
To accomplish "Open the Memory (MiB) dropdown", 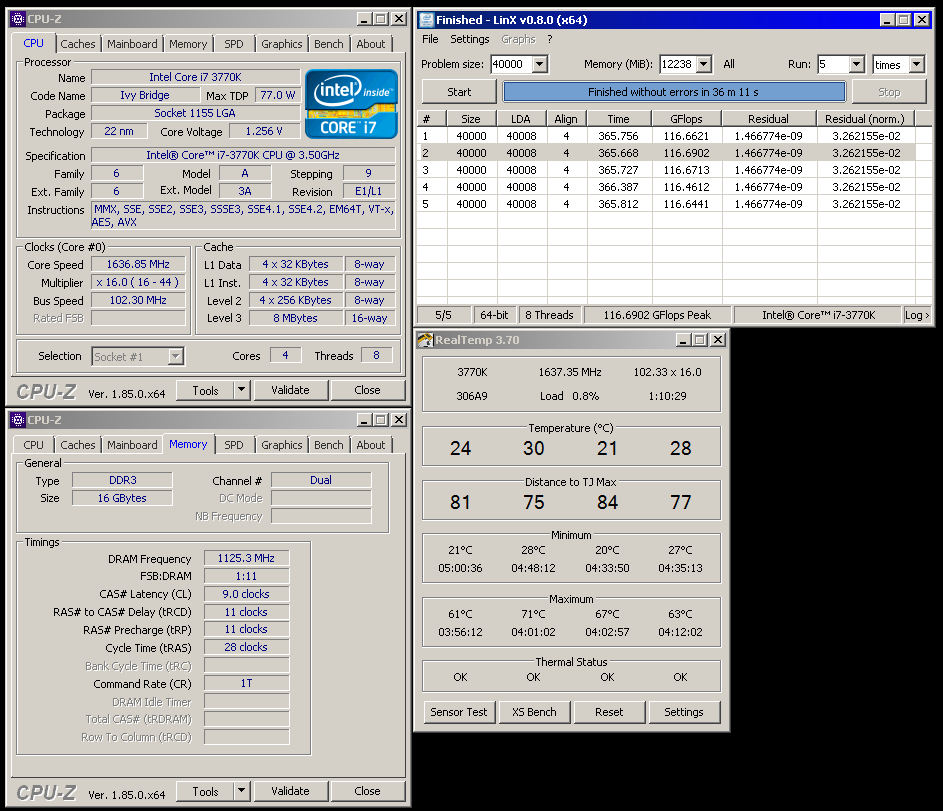I will click(x=703, y=65).
